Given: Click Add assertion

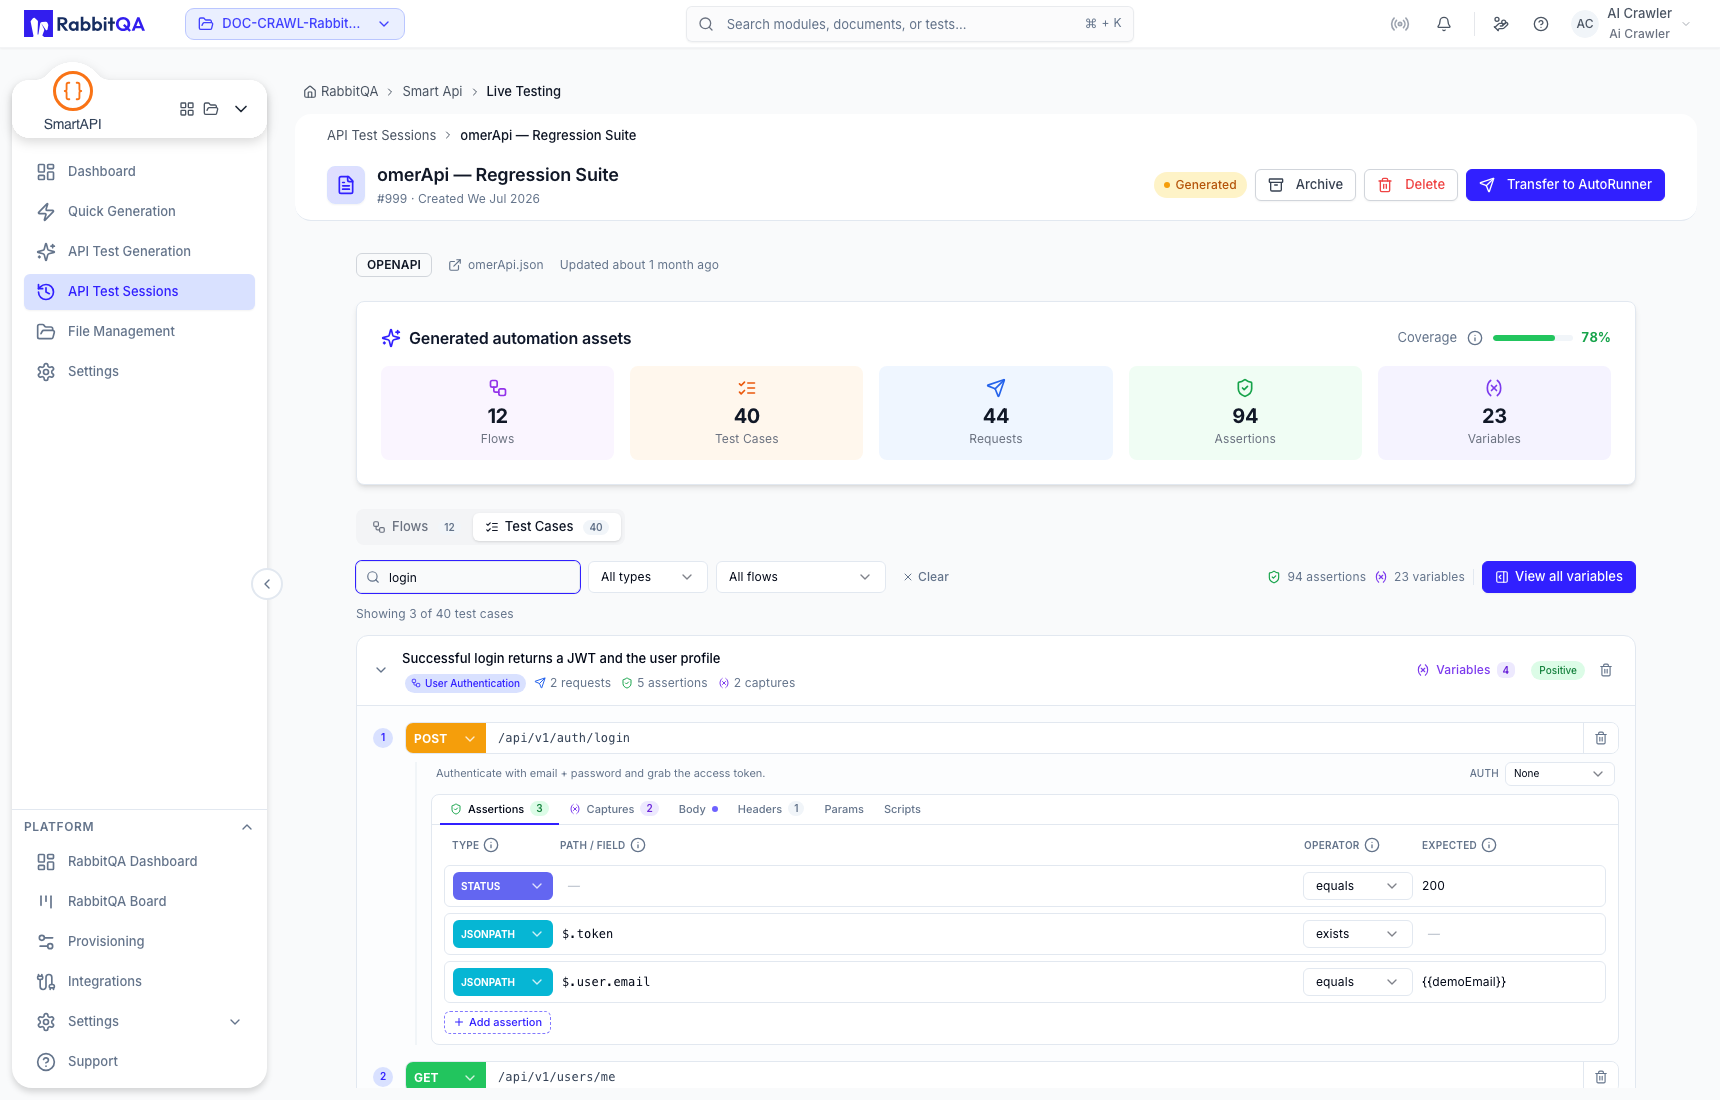Looking at the screenshot, I should pos(497,1022).
